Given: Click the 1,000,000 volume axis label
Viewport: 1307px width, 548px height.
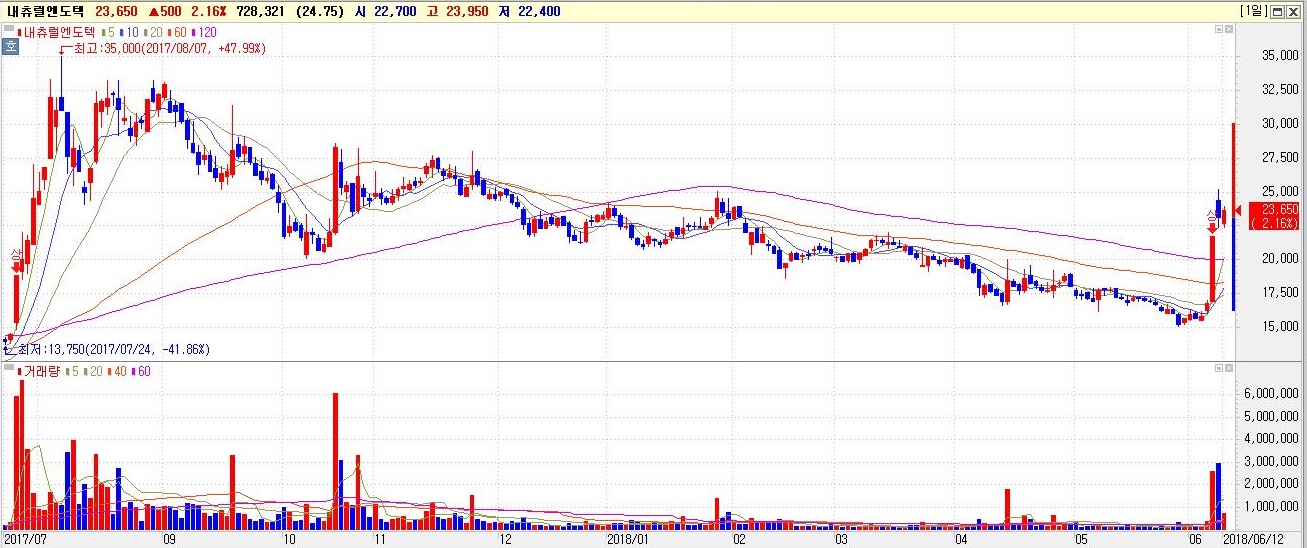Looking at the screenshot, I should pyautogui.click(x=1273, y=507).
